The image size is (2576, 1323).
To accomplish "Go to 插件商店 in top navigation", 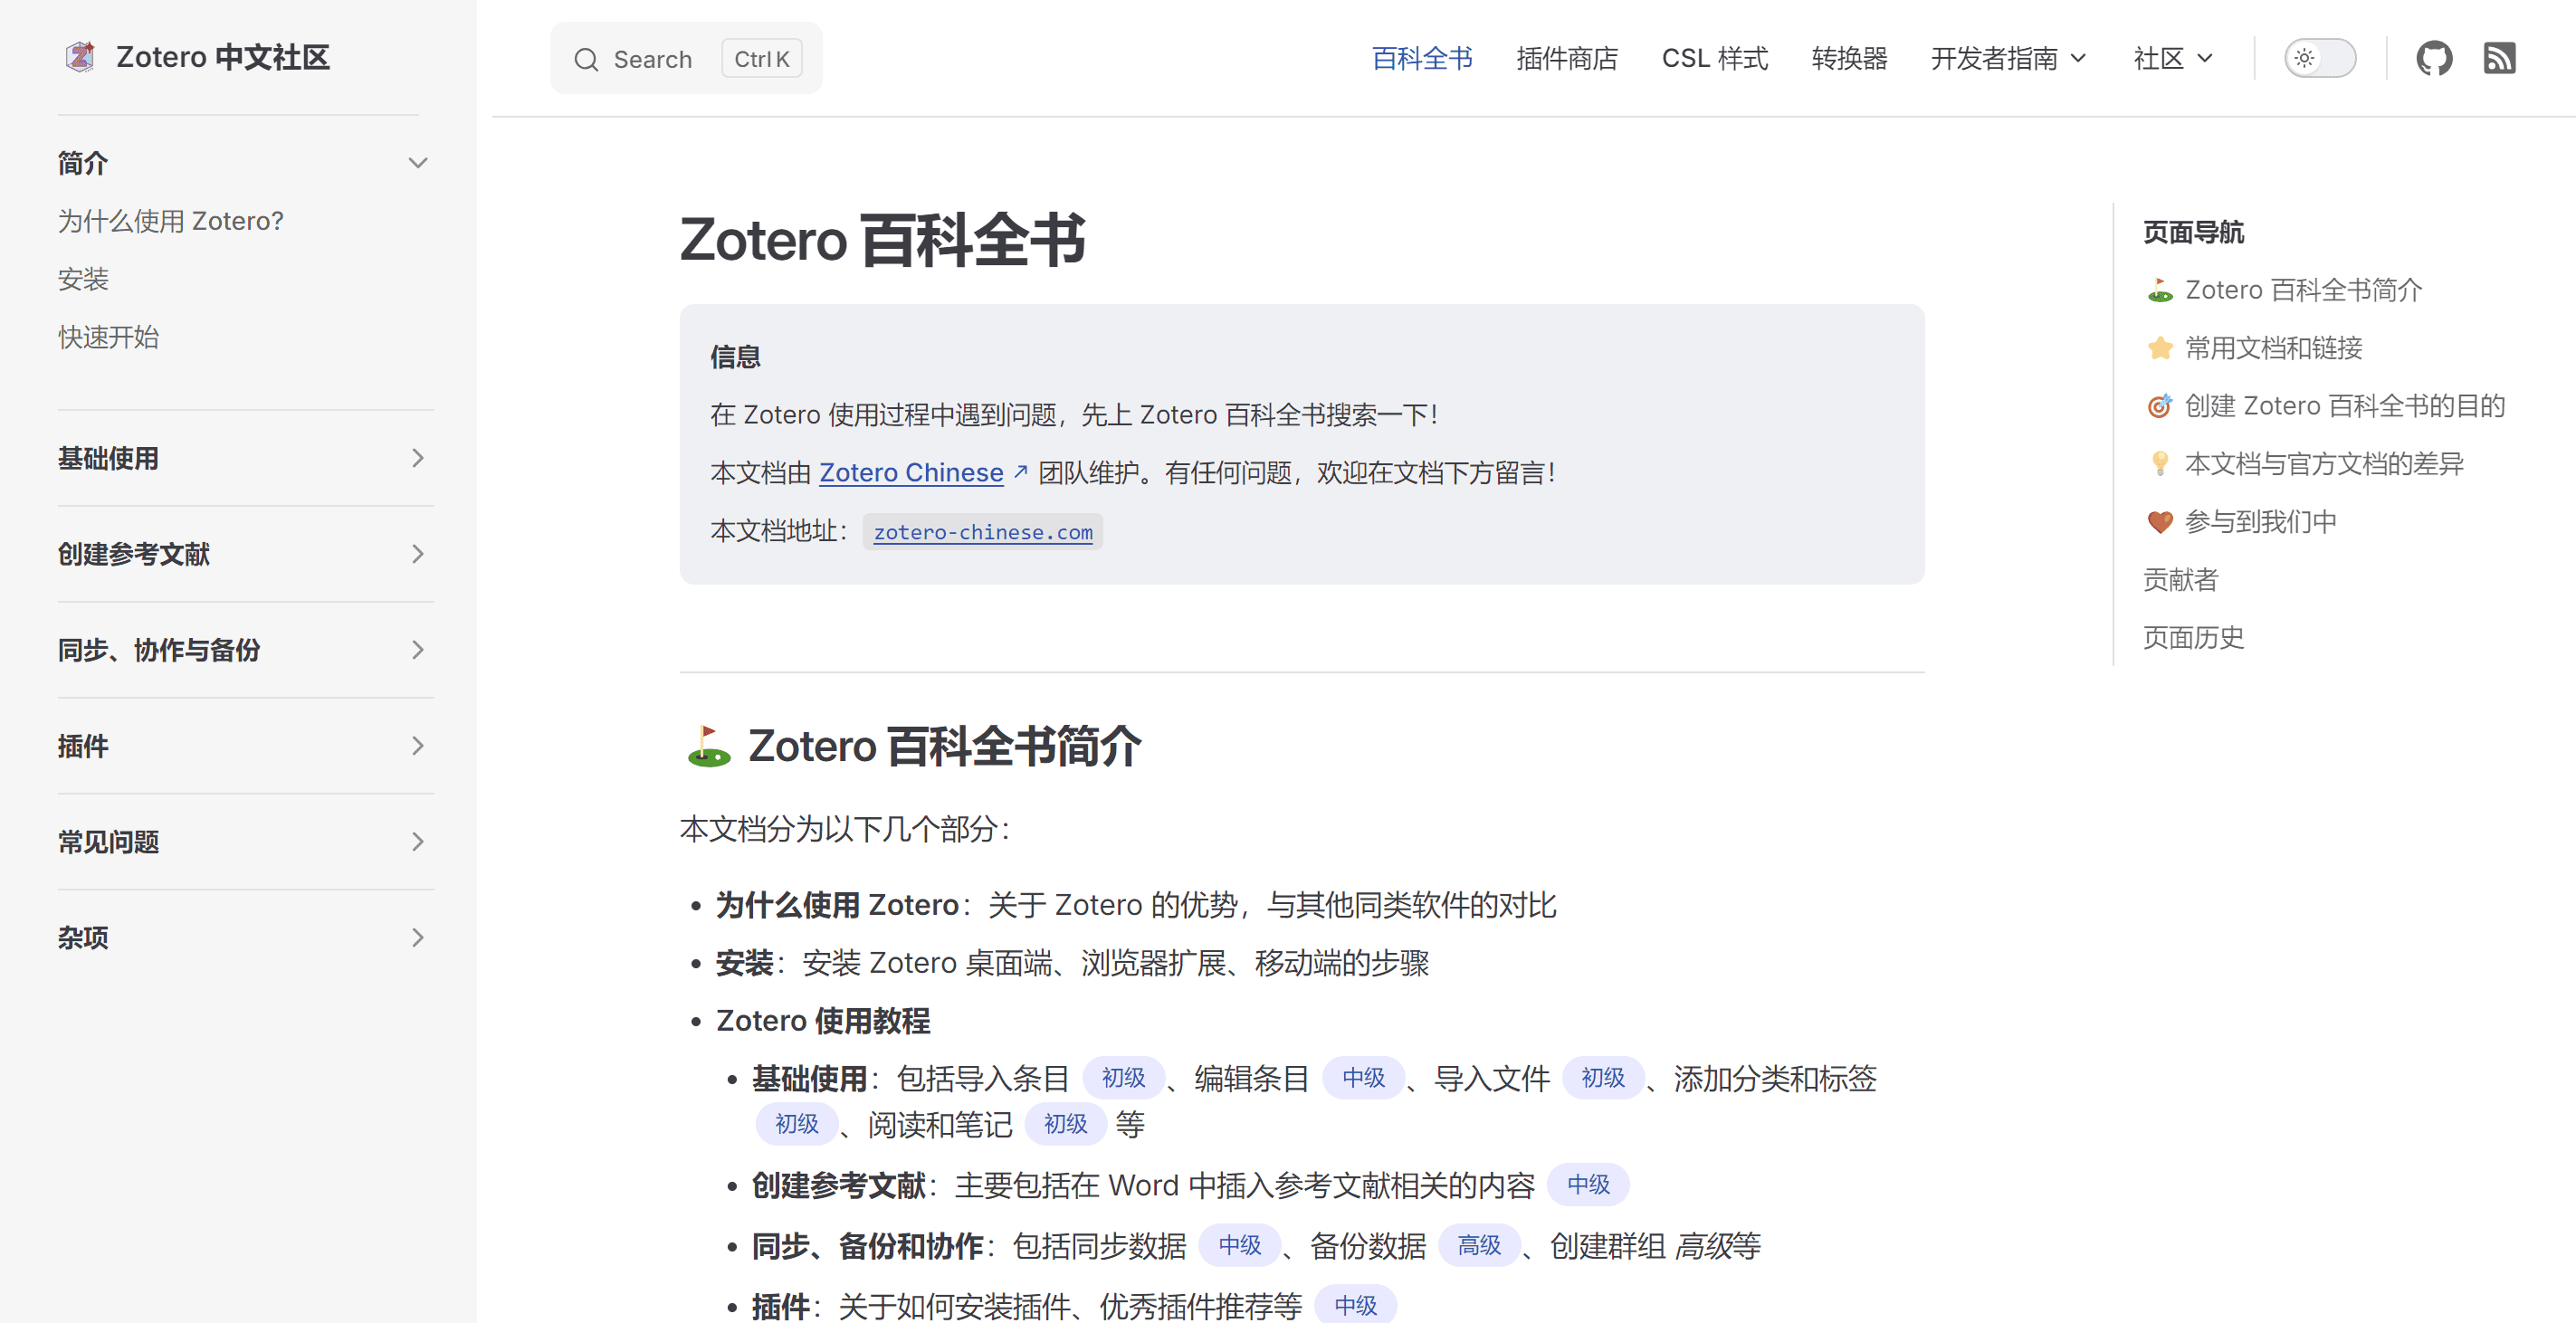I will (1567, 58).
